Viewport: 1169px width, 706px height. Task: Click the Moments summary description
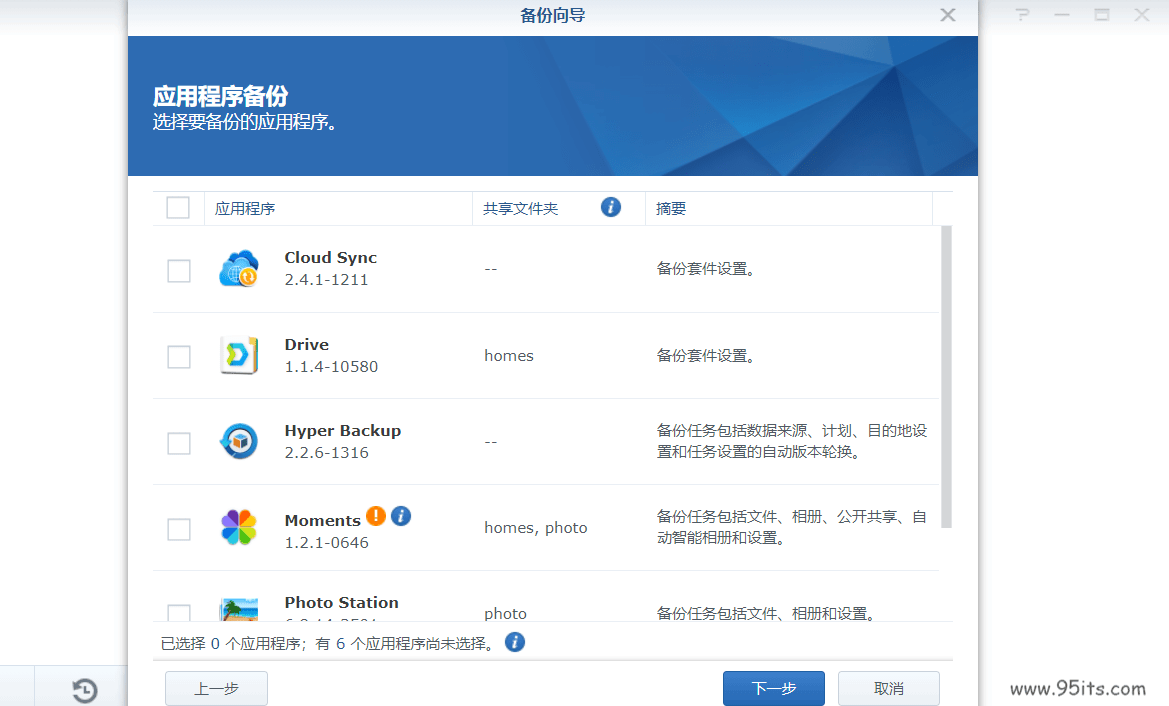(x=791, y=527)
